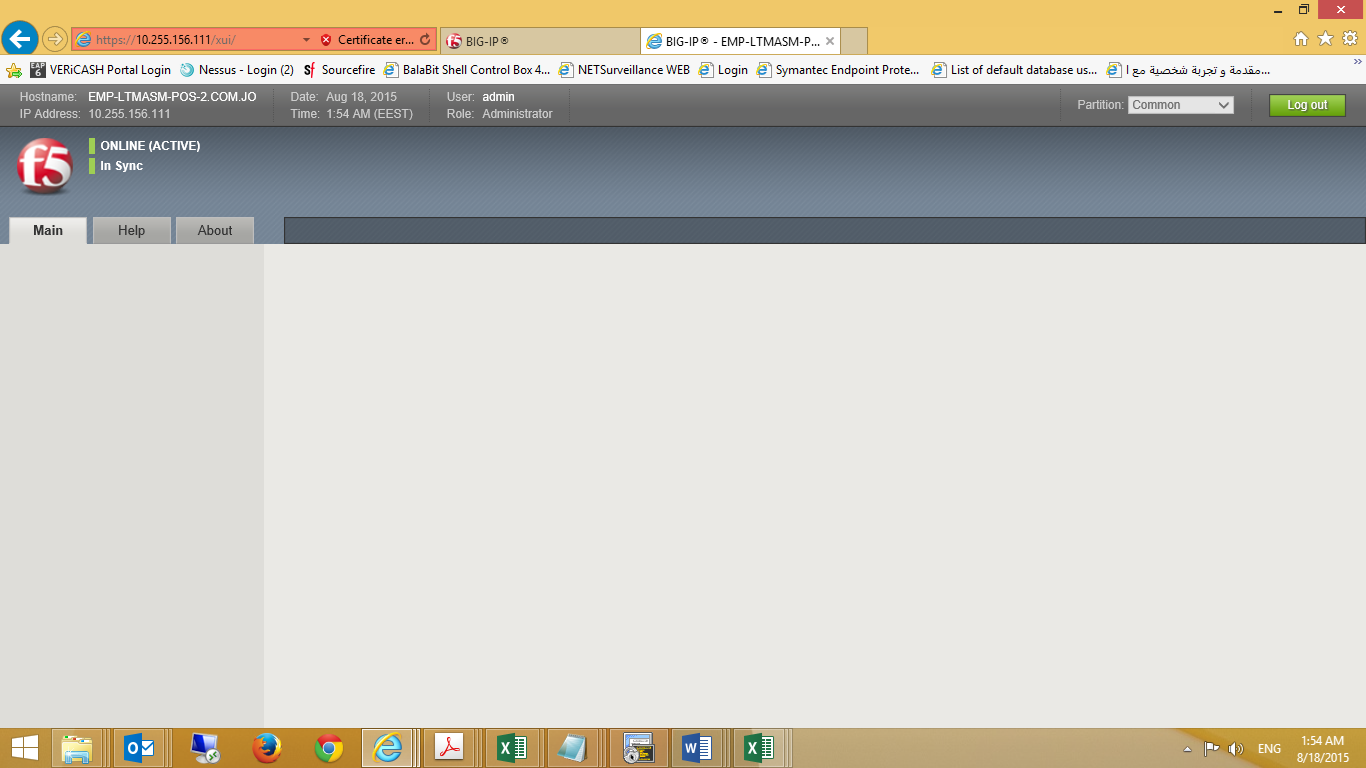Open the VERiCASH Portal Login bookmark

(x=101, y=70)
